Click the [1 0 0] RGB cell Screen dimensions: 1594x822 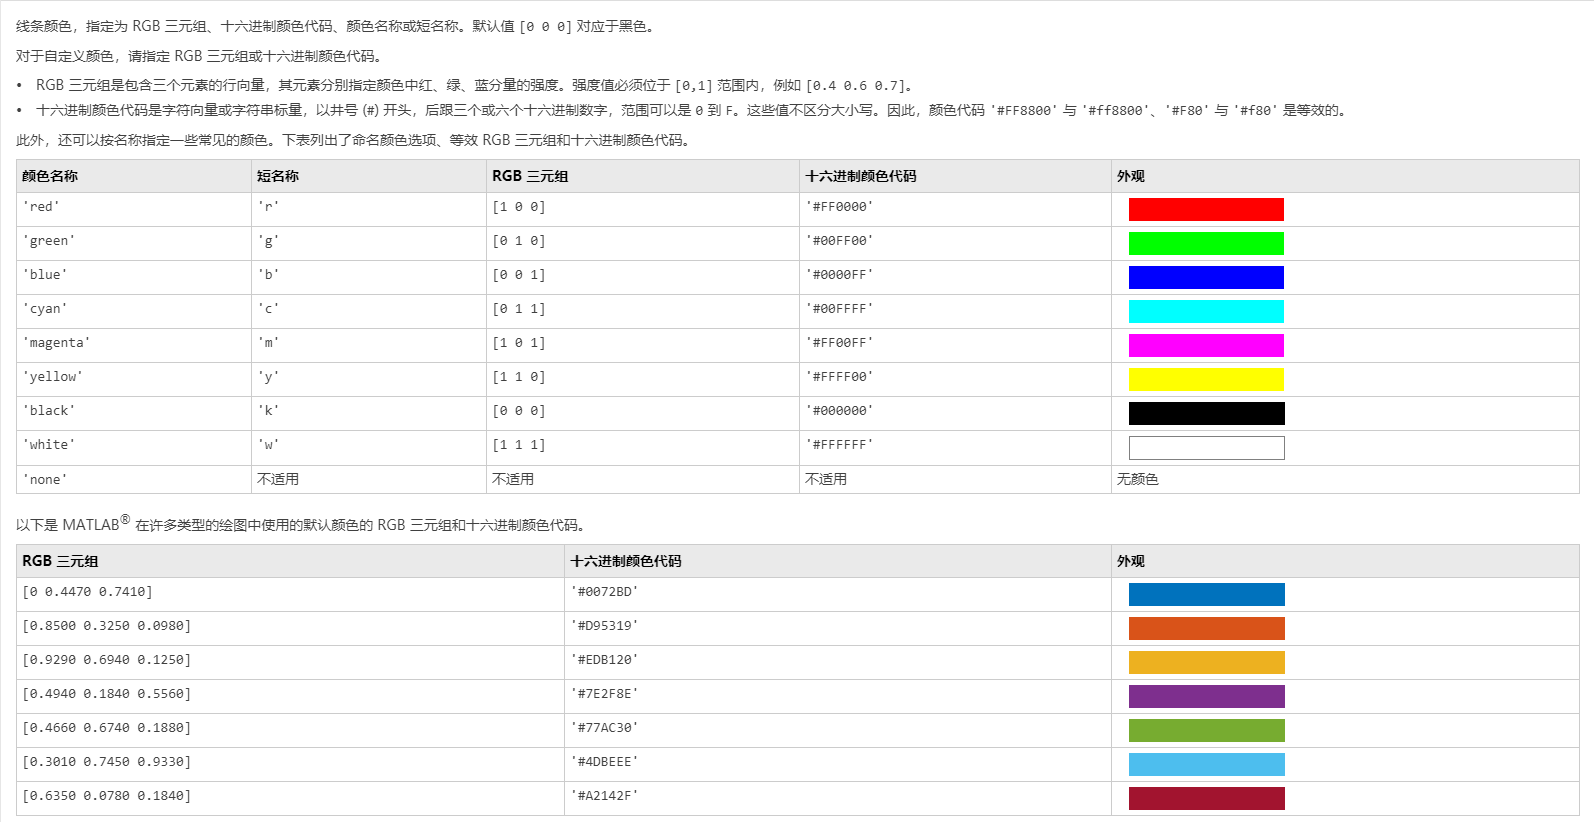click(x=643, y=210)
